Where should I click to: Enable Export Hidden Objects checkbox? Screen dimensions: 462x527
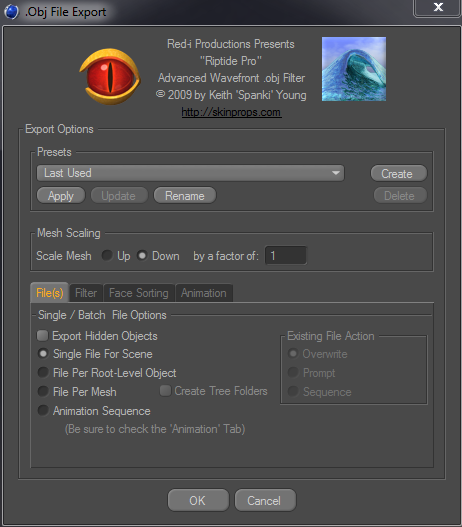tap(43, 335)
